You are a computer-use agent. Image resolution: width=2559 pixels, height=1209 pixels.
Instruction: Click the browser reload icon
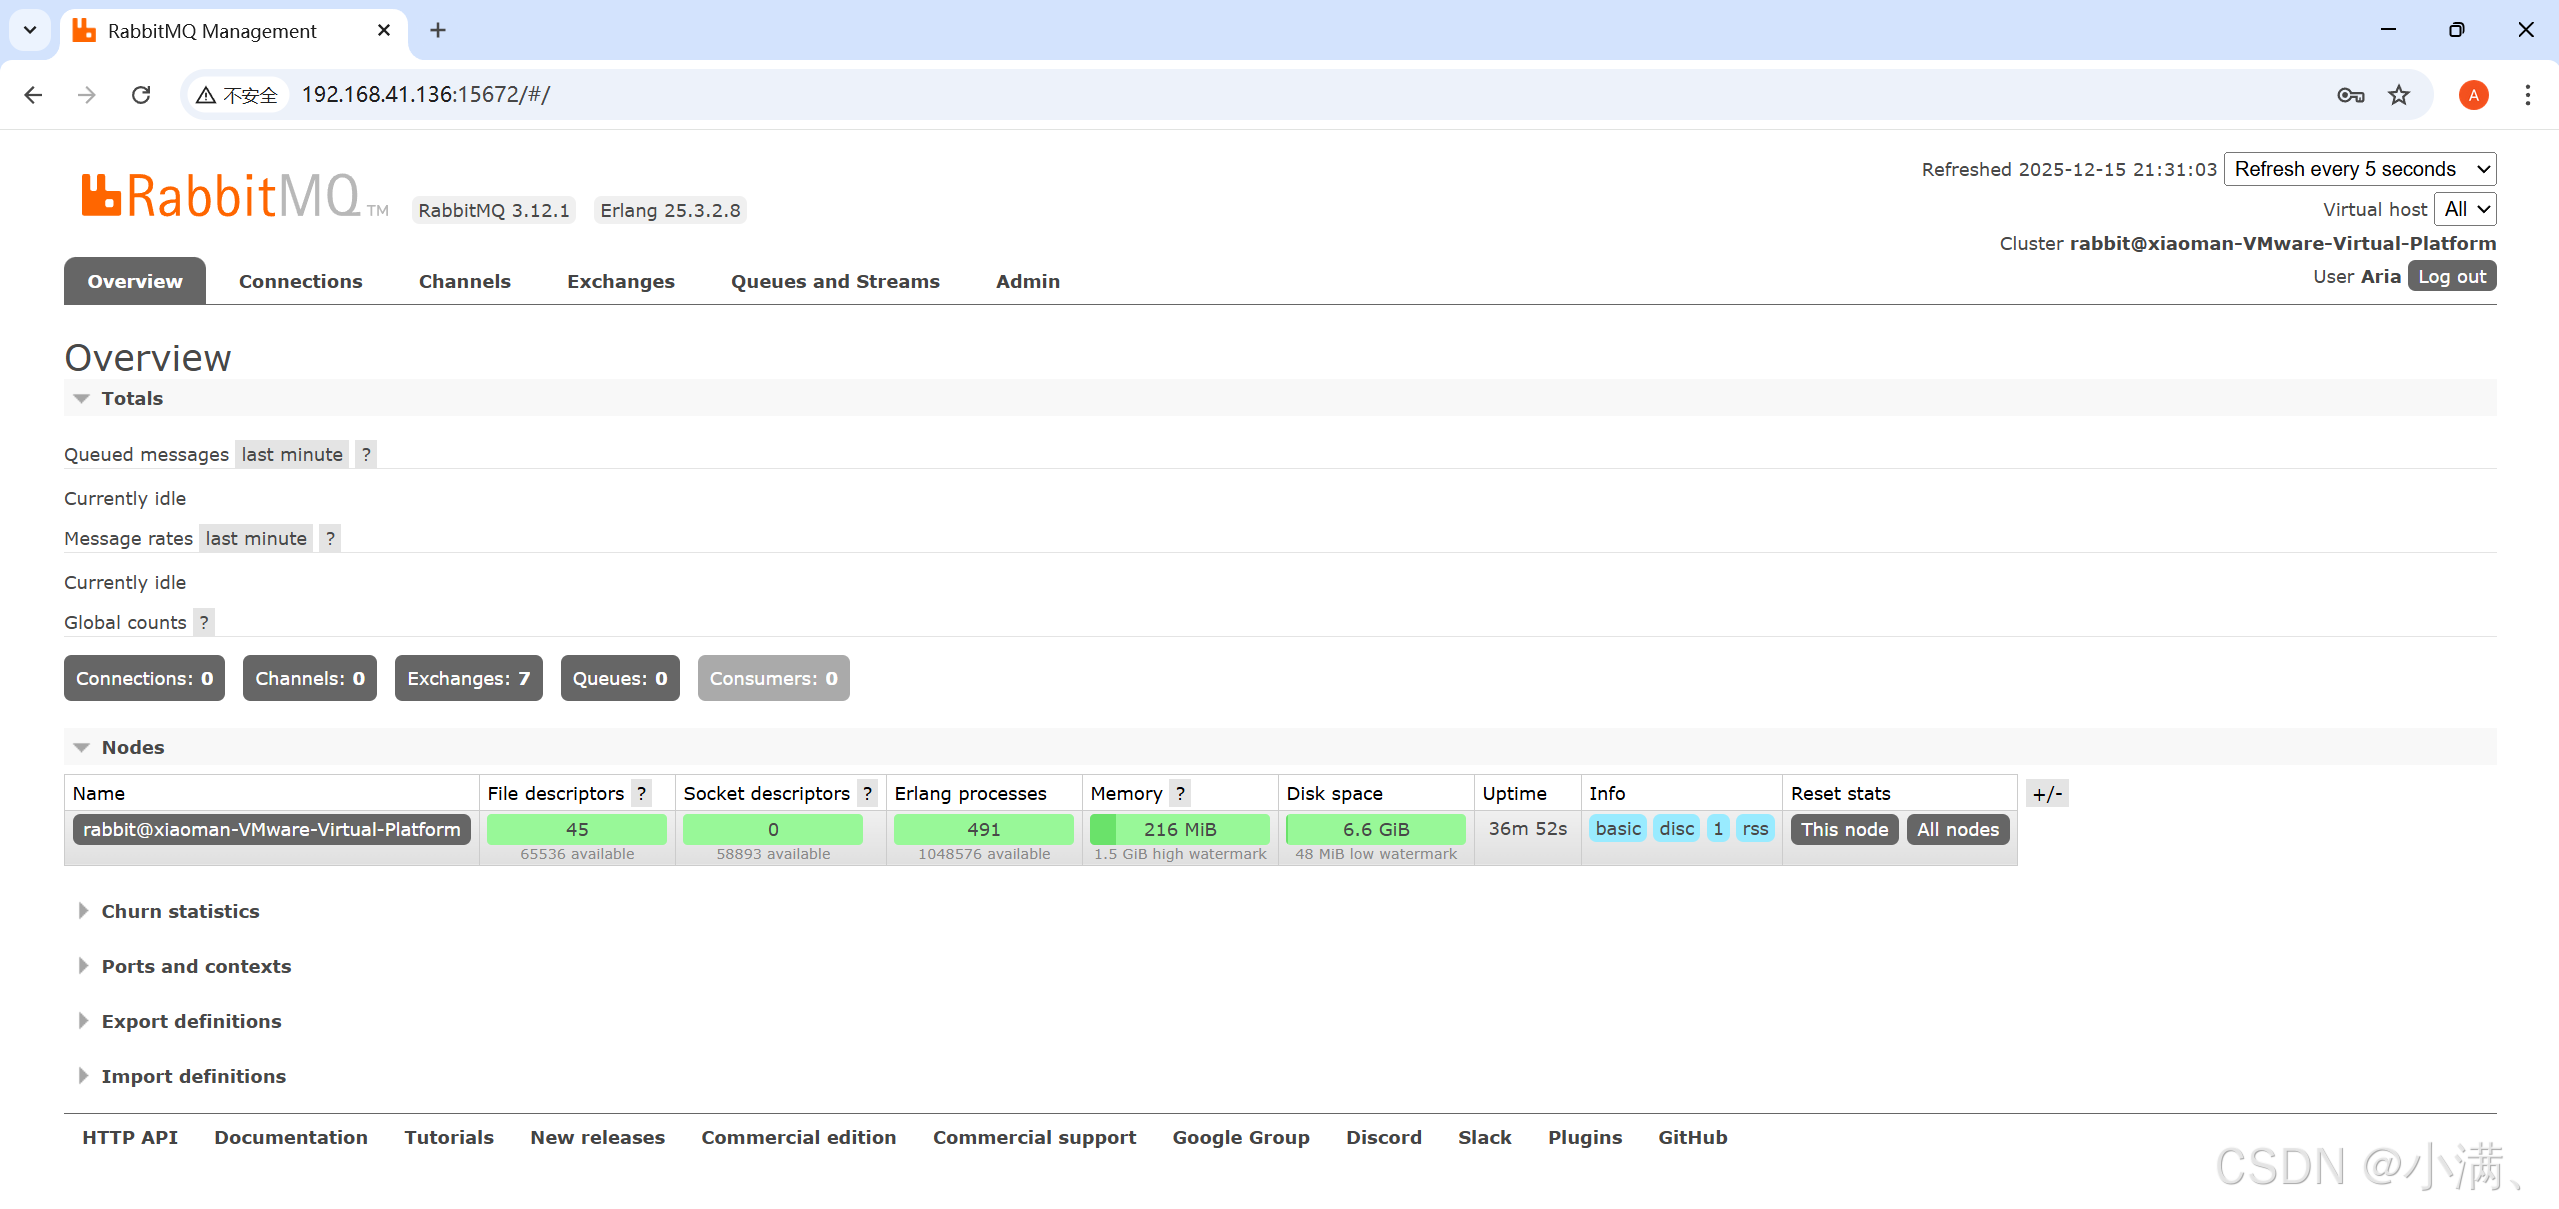point(141,95)
